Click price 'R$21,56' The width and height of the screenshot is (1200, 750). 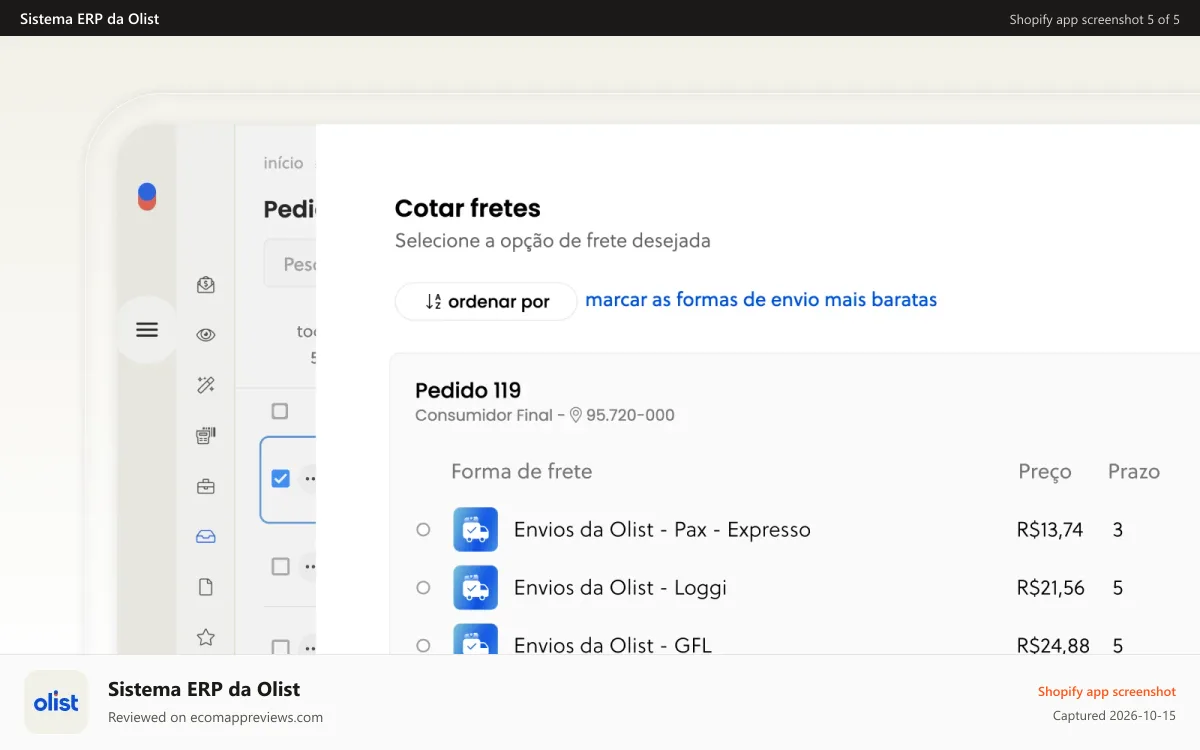[1051, 588]
